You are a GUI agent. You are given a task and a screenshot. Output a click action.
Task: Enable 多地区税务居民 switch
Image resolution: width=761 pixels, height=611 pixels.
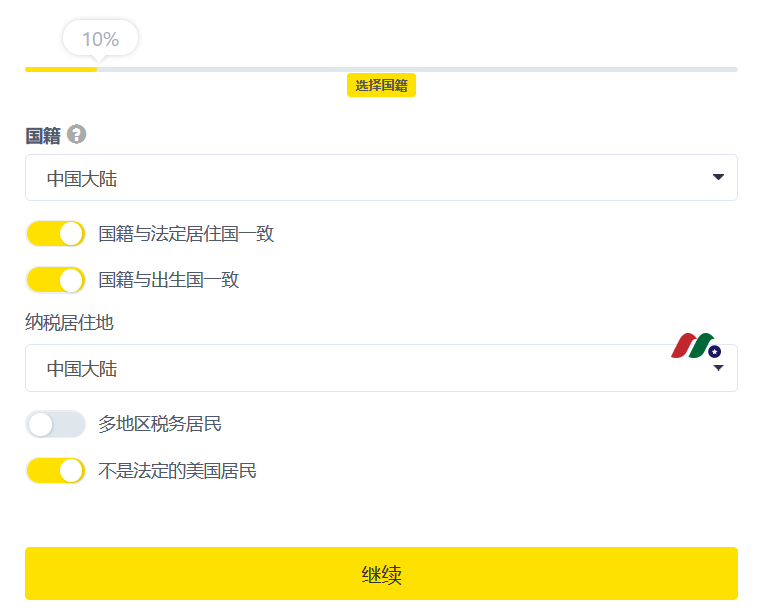tap(56, 424)
